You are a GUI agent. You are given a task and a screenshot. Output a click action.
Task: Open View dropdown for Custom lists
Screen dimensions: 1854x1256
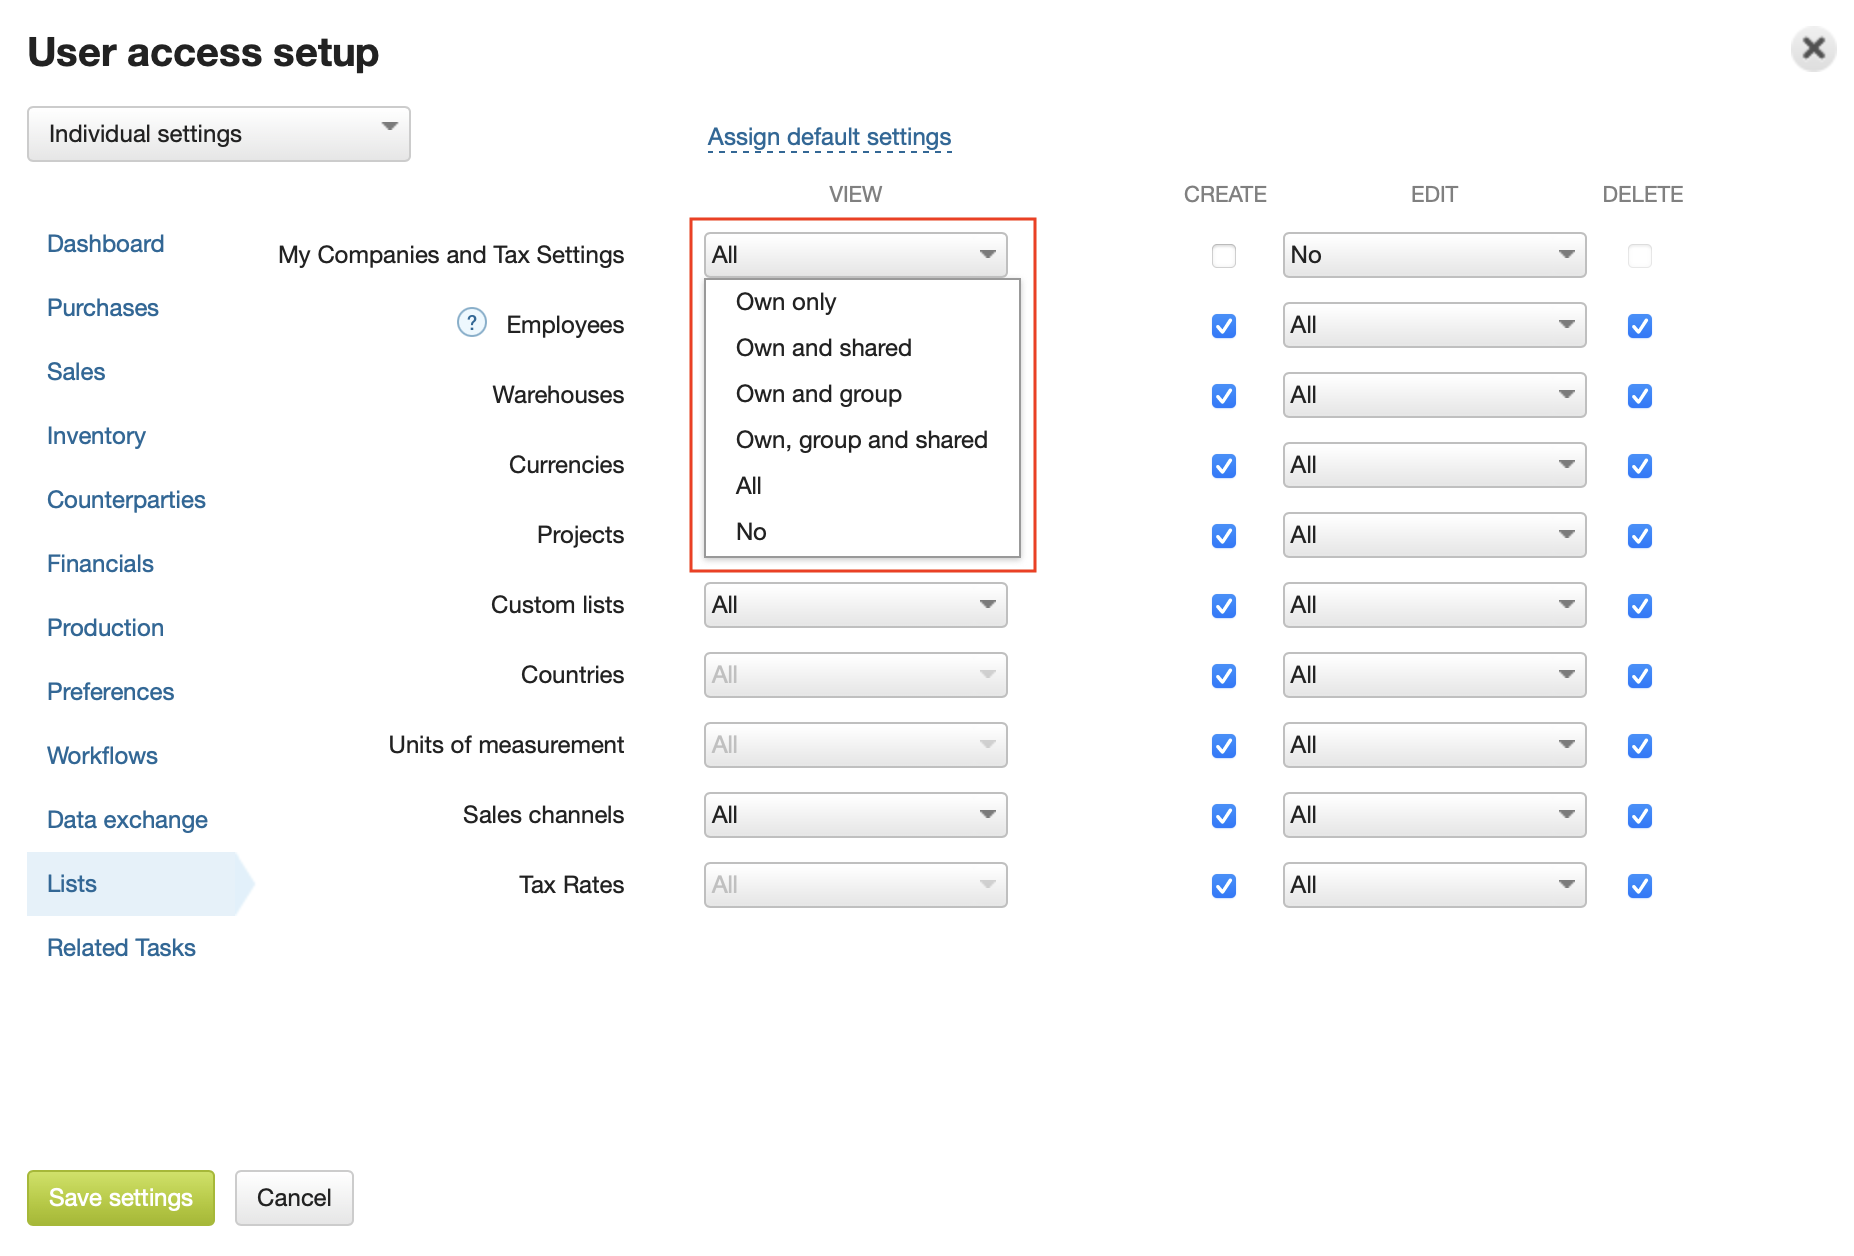point(855,605)
